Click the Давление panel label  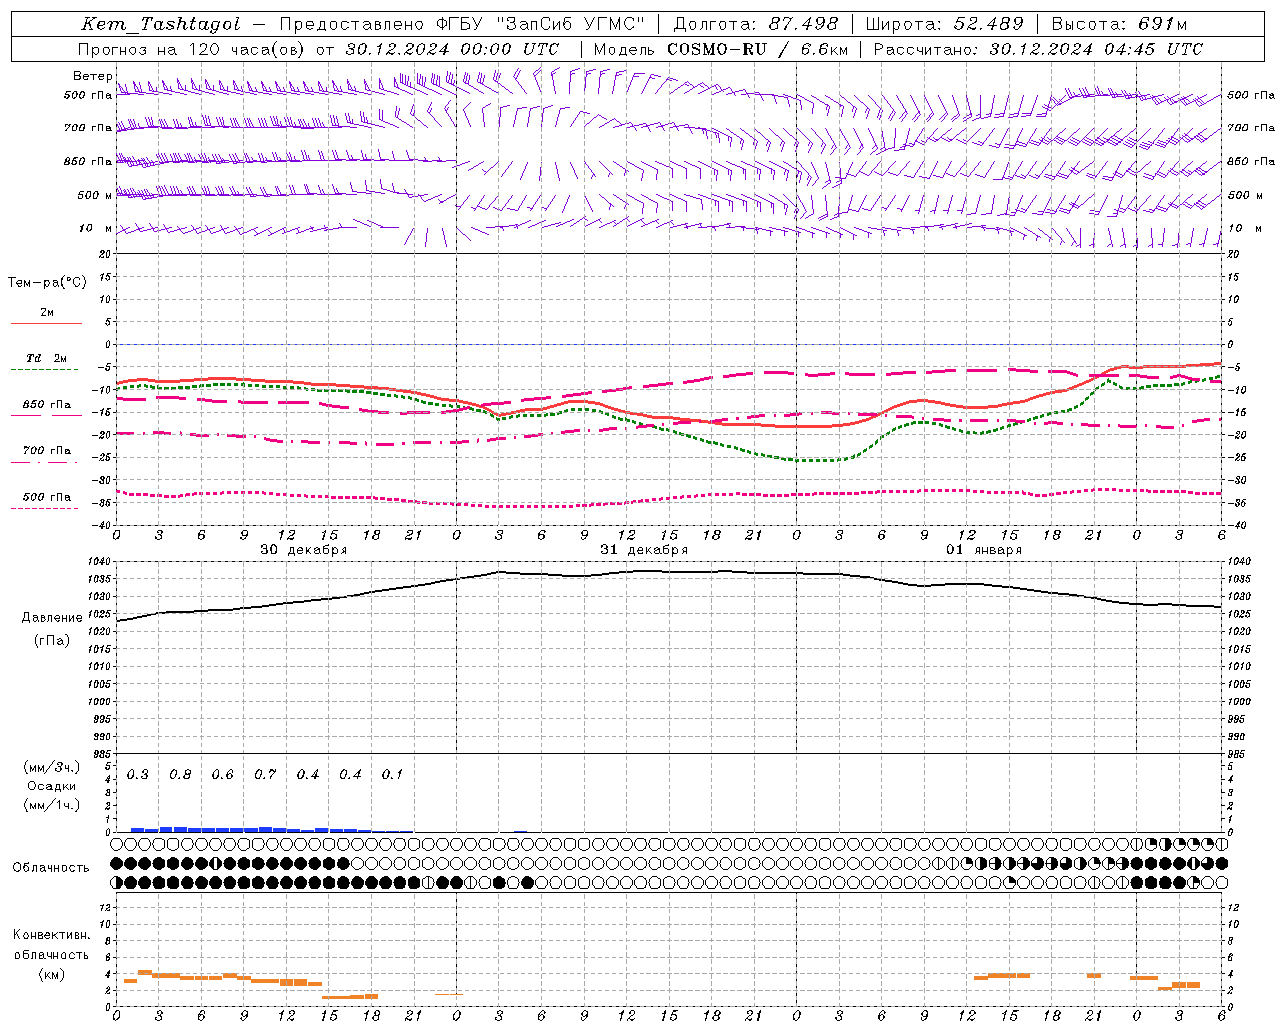point(52,618)
